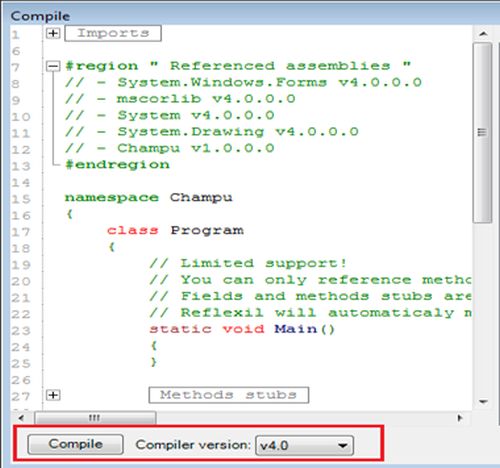Click the vertical scrollbar up arrow
The height and width of the screenshot is (468, 500).
(483, 34)
